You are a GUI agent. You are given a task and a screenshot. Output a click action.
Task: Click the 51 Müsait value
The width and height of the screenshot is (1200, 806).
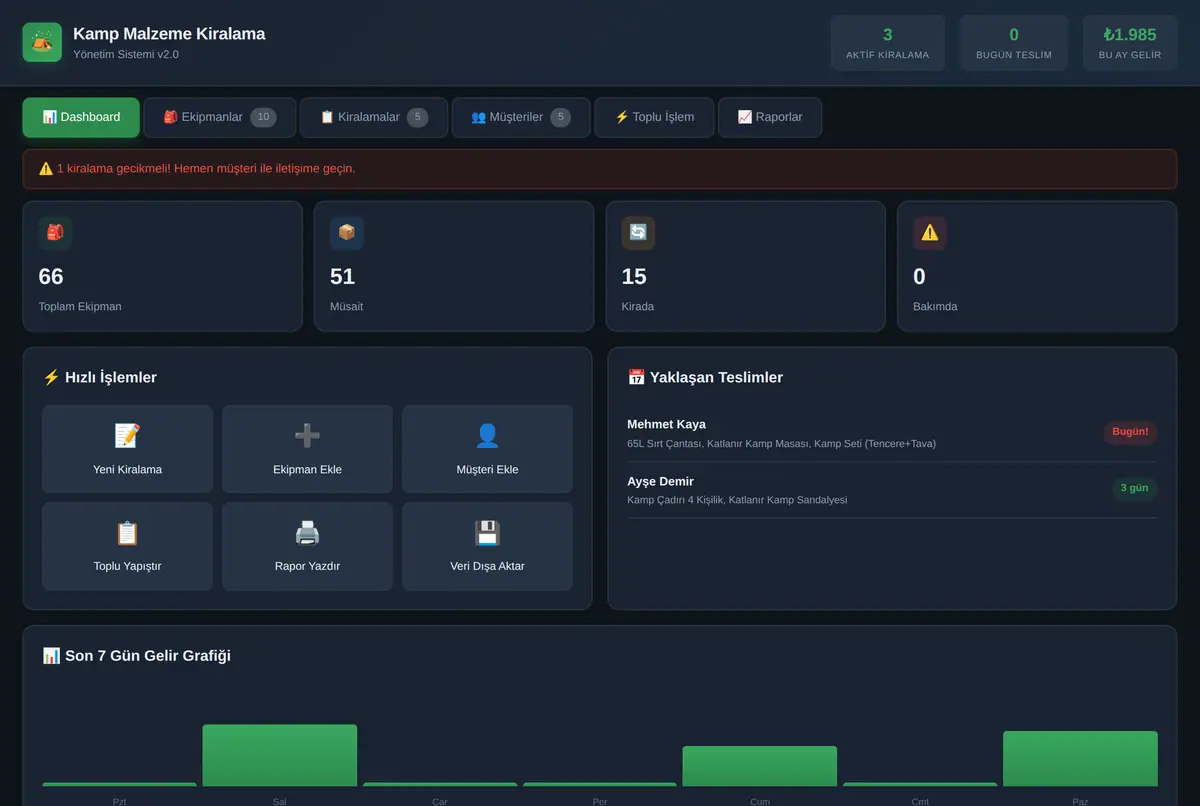coord(343,276)
